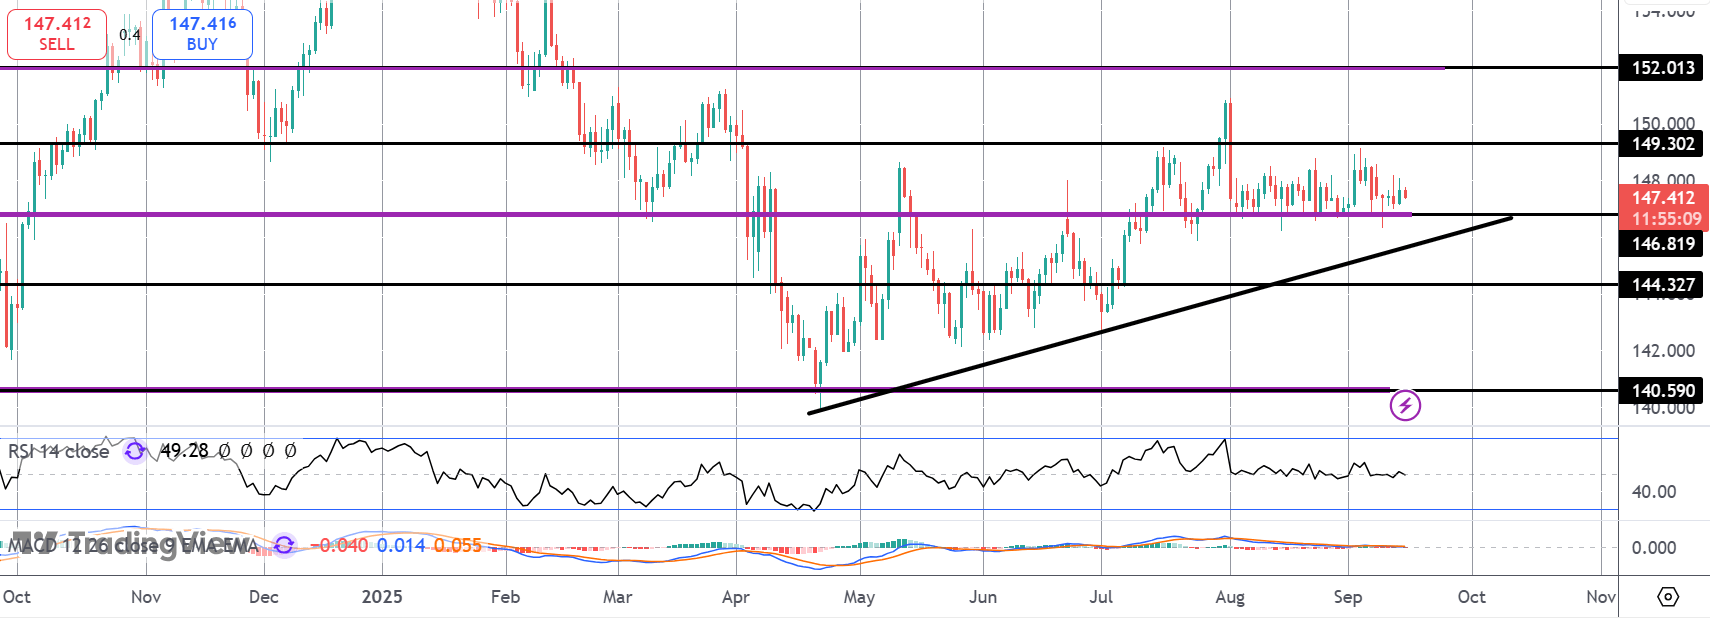Click the 146.819 price level label
Viewport: 1710px width, 622px height.
(1662, 243)
